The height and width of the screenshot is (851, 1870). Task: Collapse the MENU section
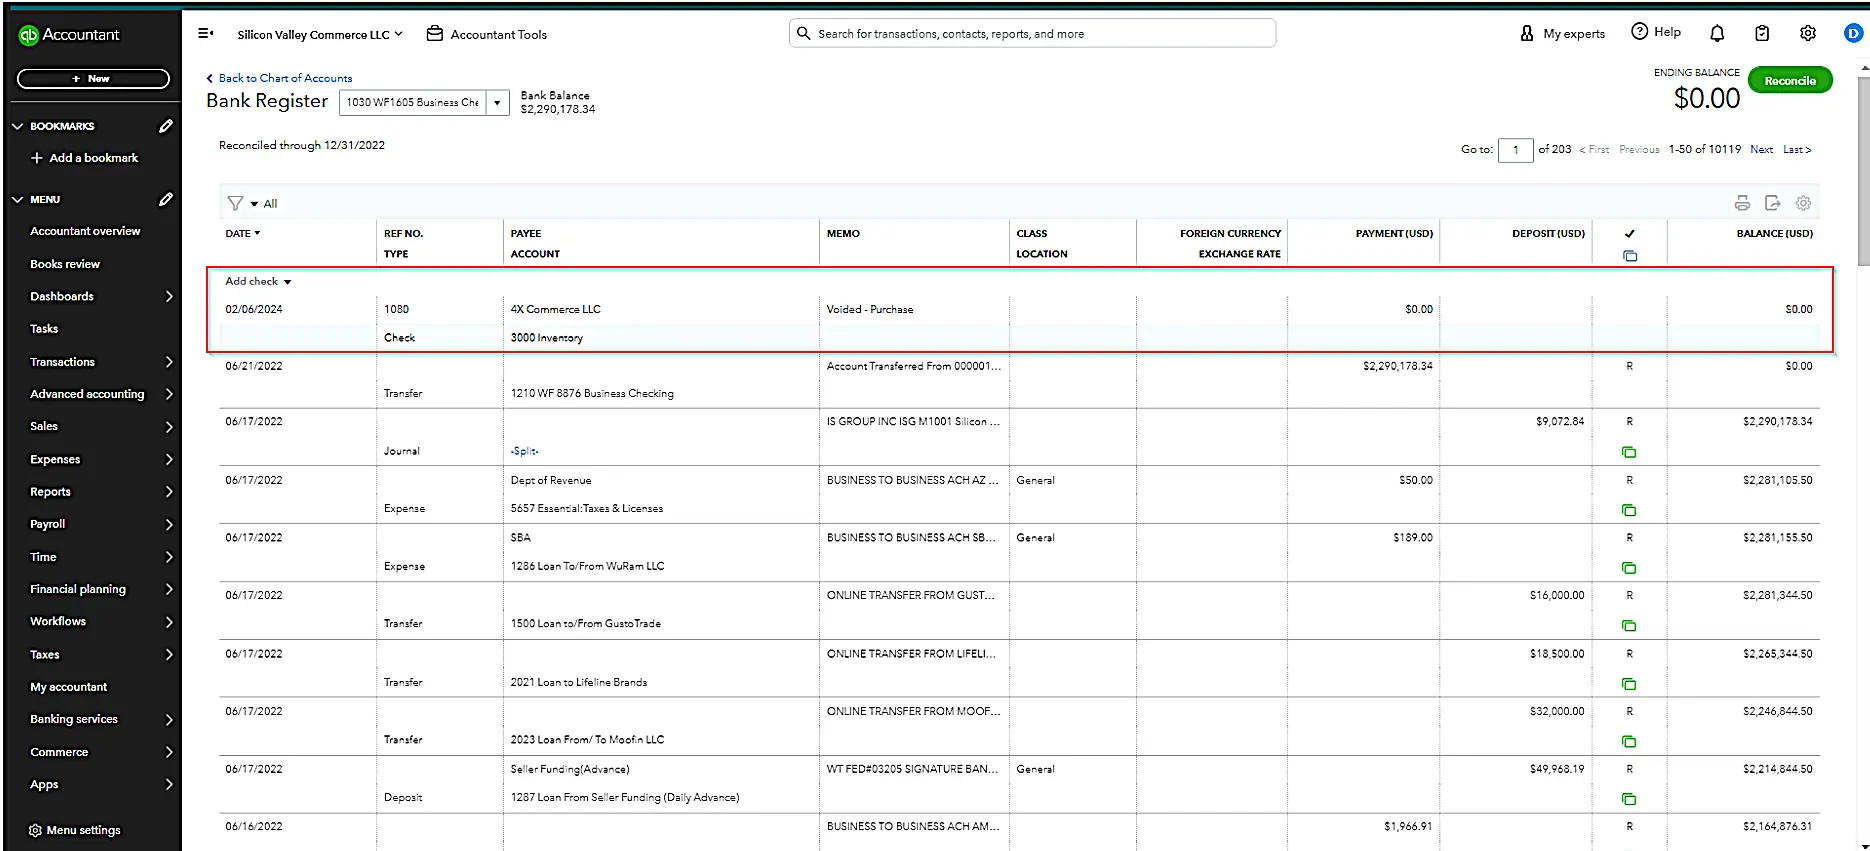(x=18, y=199)
